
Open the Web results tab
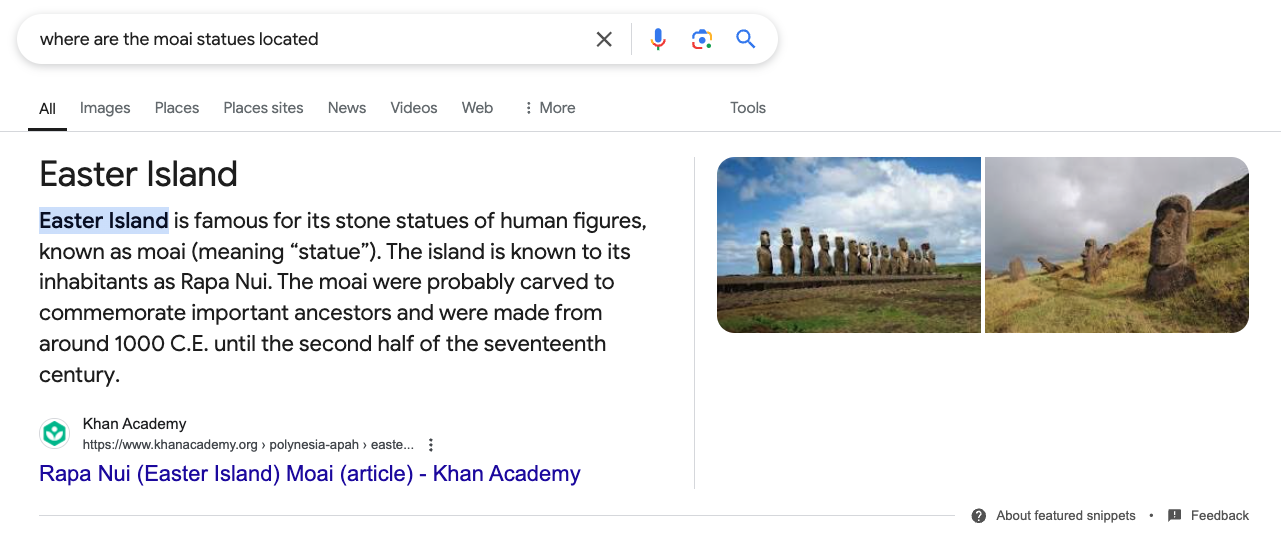(x=477, y=108)
